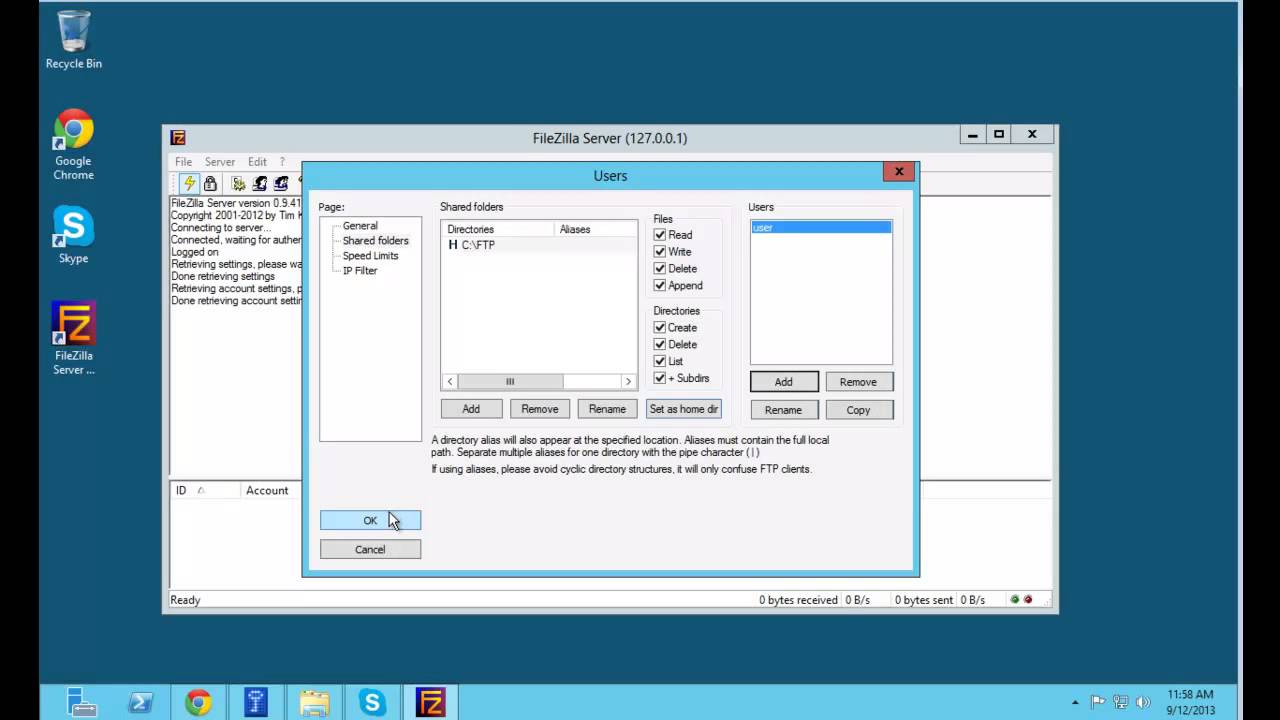1280x720 pixels.
Task: Select the Skype desktop shortcut
Action: point(74,235)
